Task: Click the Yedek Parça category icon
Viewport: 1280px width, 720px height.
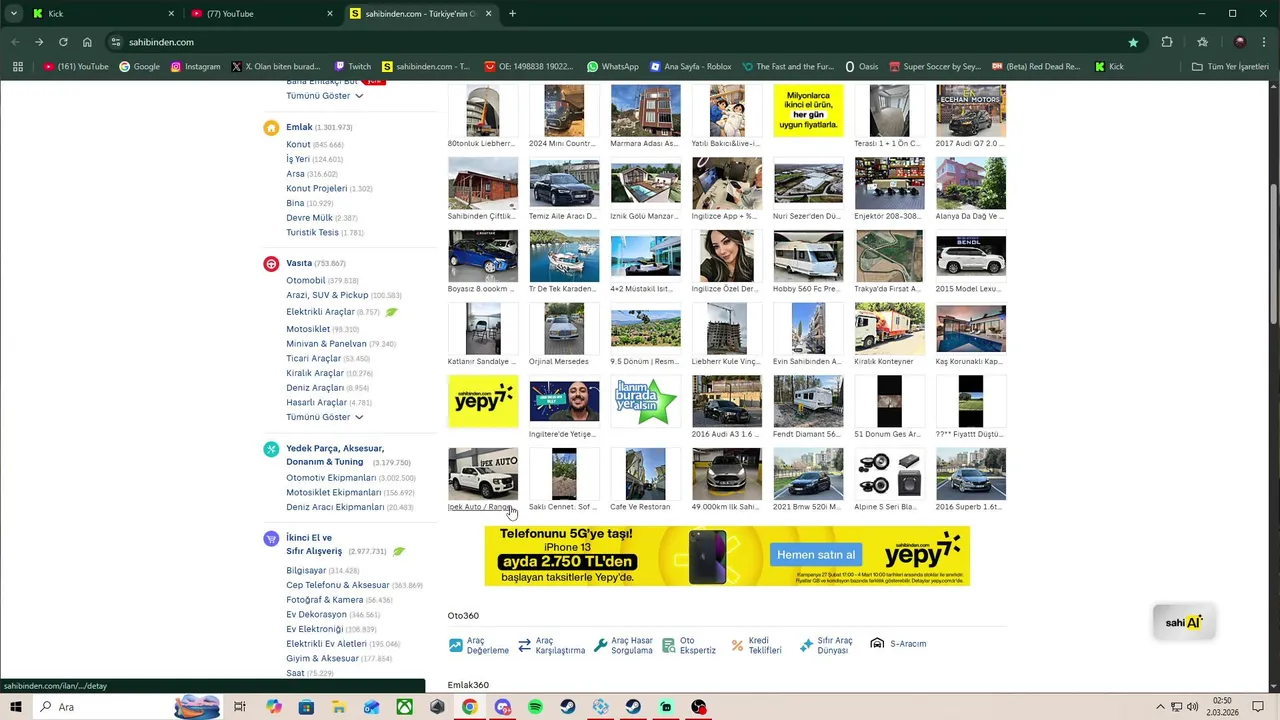Action: [271, 450]
